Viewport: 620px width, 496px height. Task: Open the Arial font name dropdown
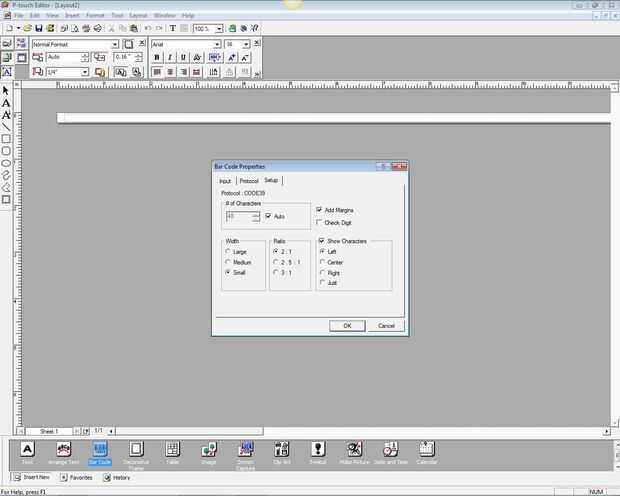(x=217, y=44)
